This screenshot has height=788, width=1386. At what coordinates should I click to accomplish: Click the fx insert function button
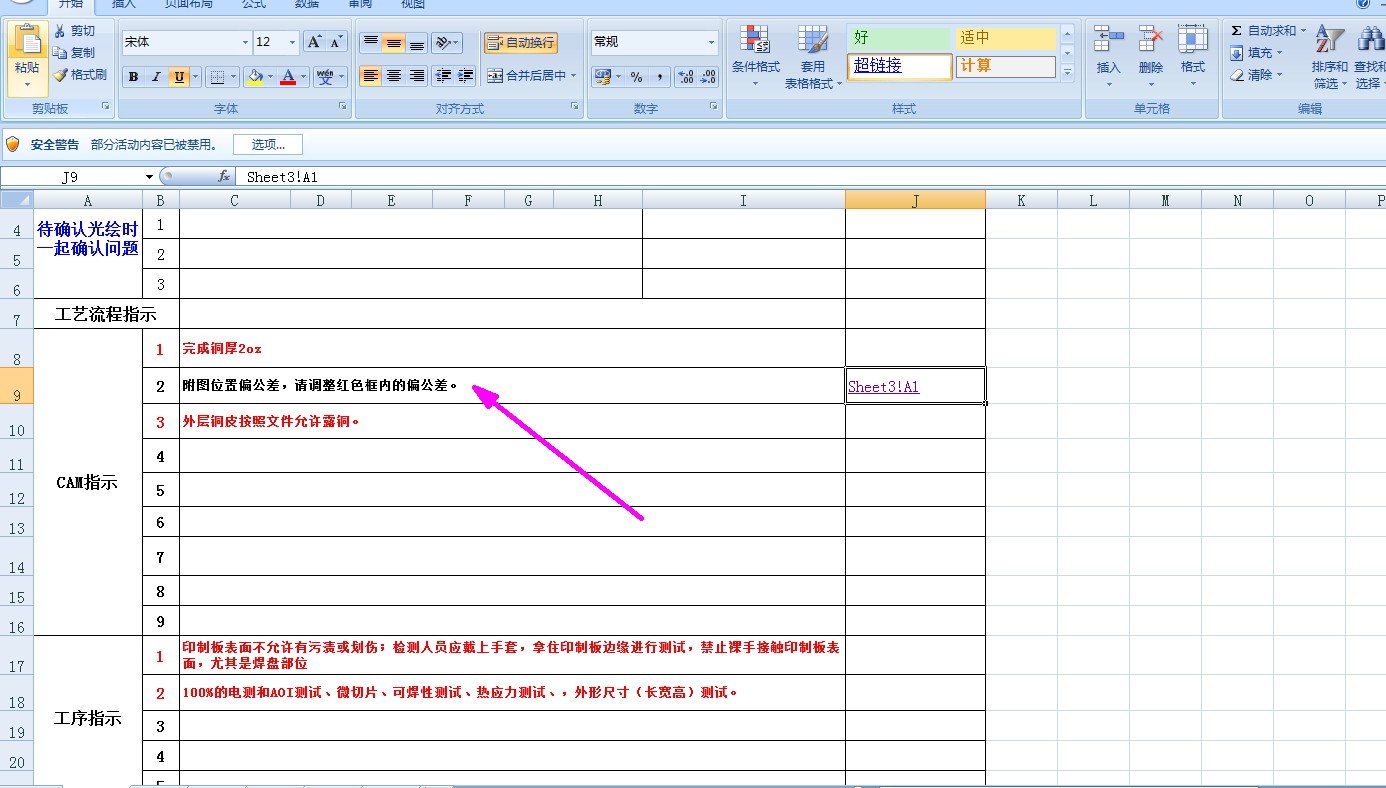[x=224, y=176]
